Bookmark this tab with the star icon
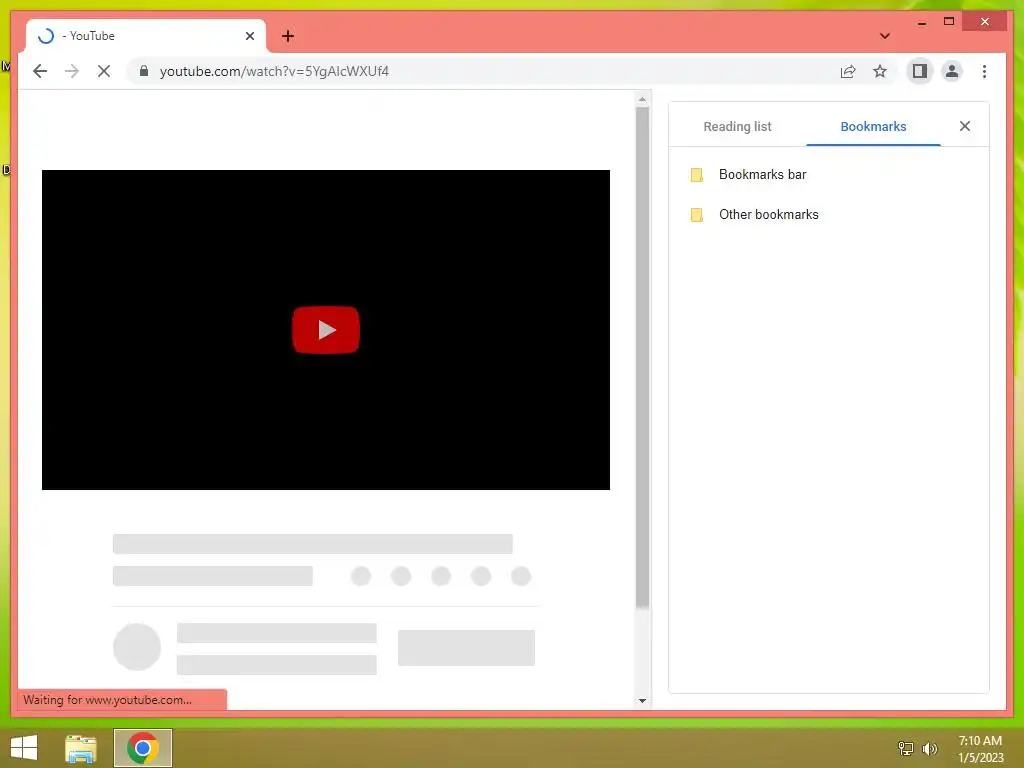The width and height of the screenshot is (1024, 768). tap(880, 71)
